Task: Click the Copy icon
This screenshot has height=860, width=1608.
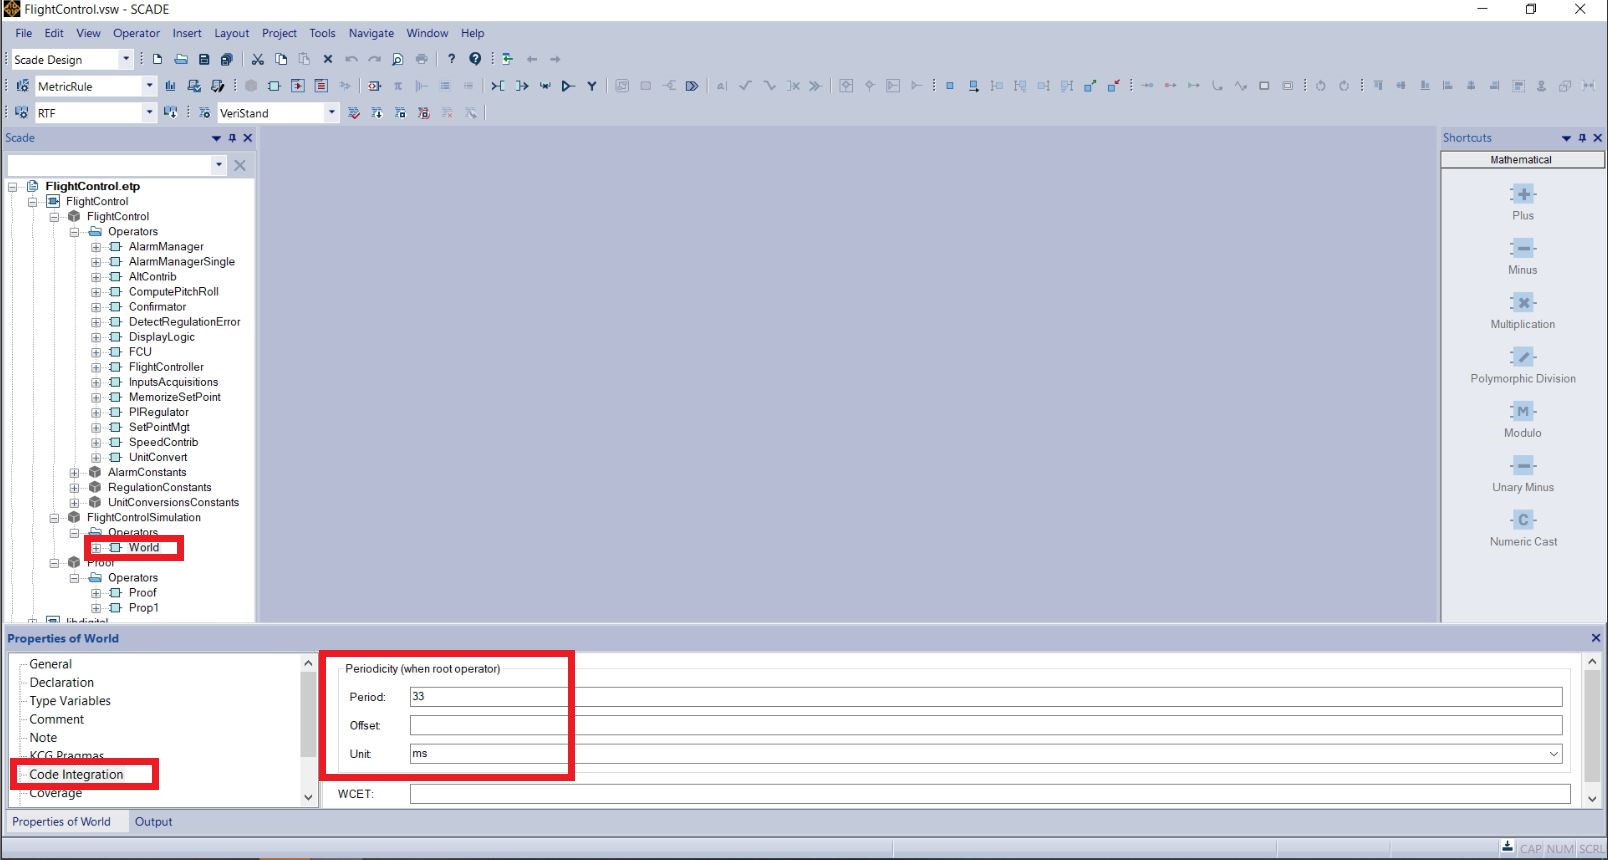Action: point(281,59)
